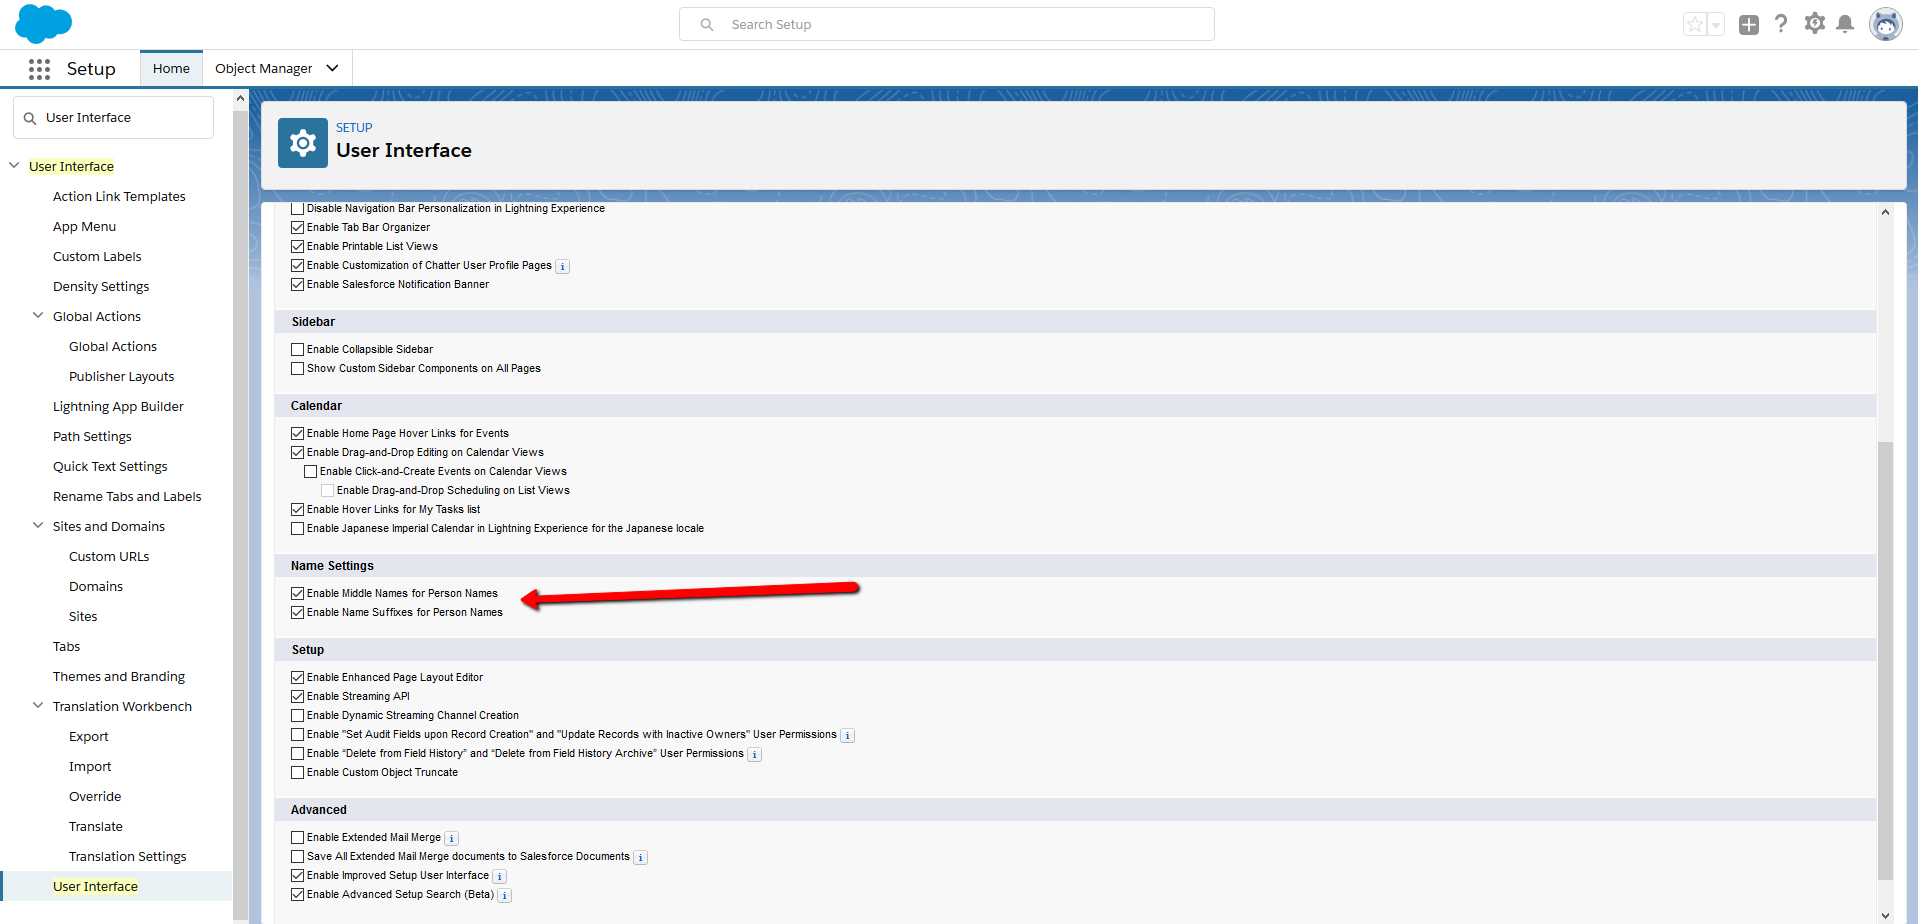This screenshot has width=1918, height=924.
Task: Open the App Launcher grid icon
Action: [39, 69]
